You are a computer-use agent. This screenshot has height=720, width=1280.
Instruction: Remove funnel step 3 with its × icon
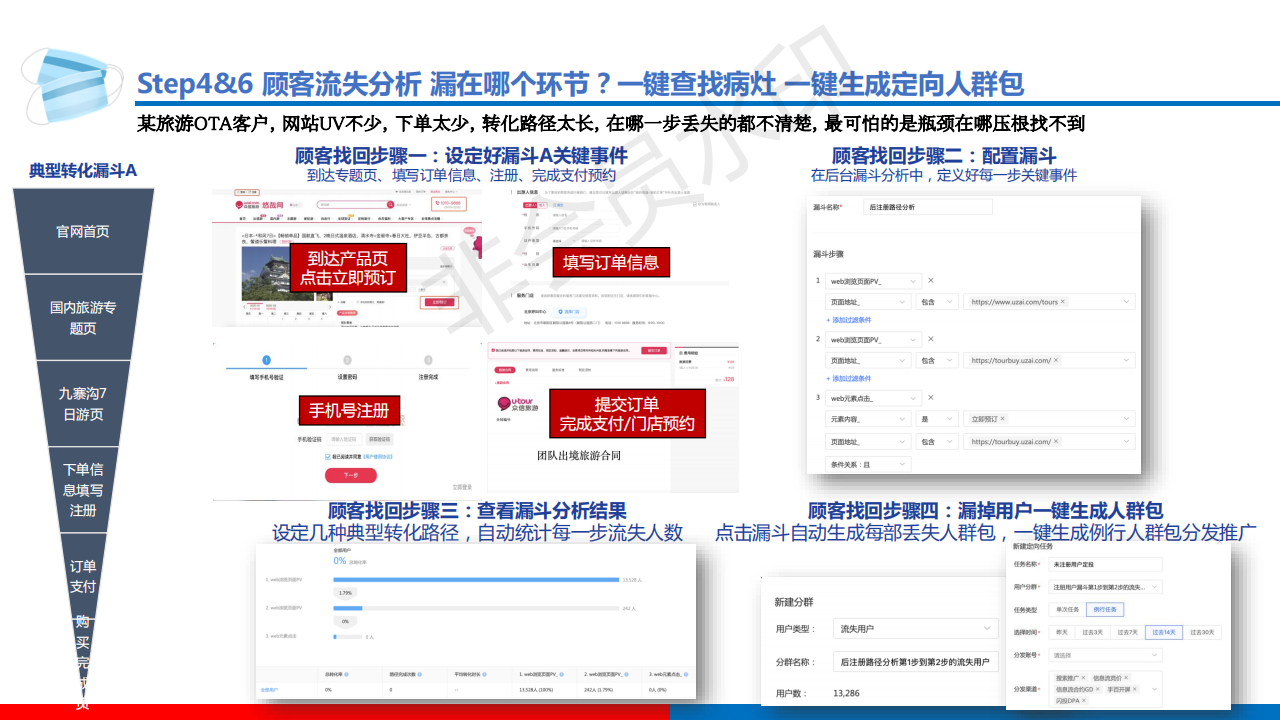coord(930,397)
